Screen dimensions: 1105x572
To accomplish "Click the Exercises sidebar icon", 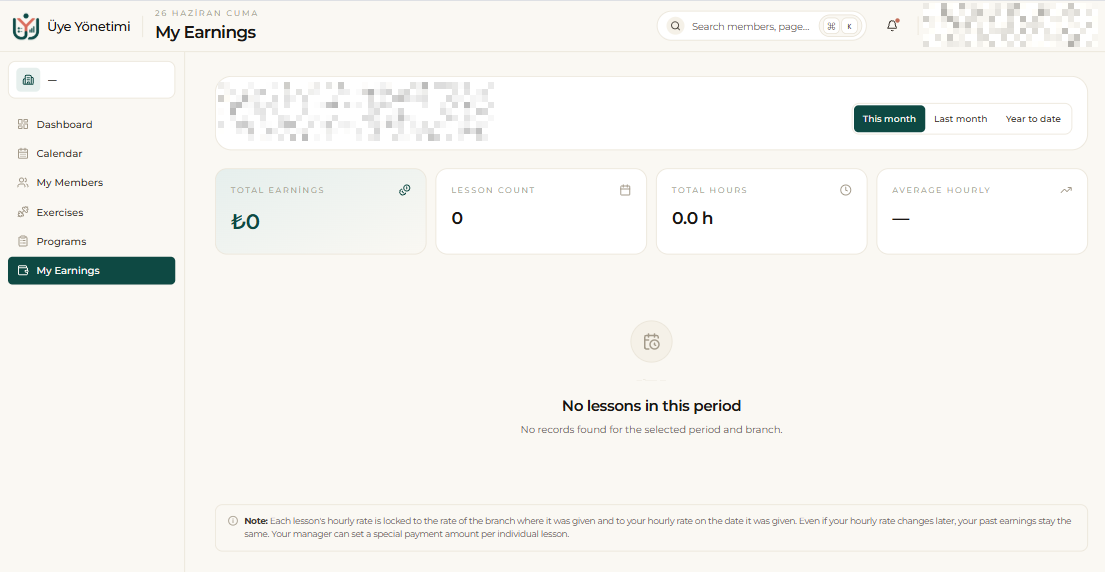I will [23, 212].
